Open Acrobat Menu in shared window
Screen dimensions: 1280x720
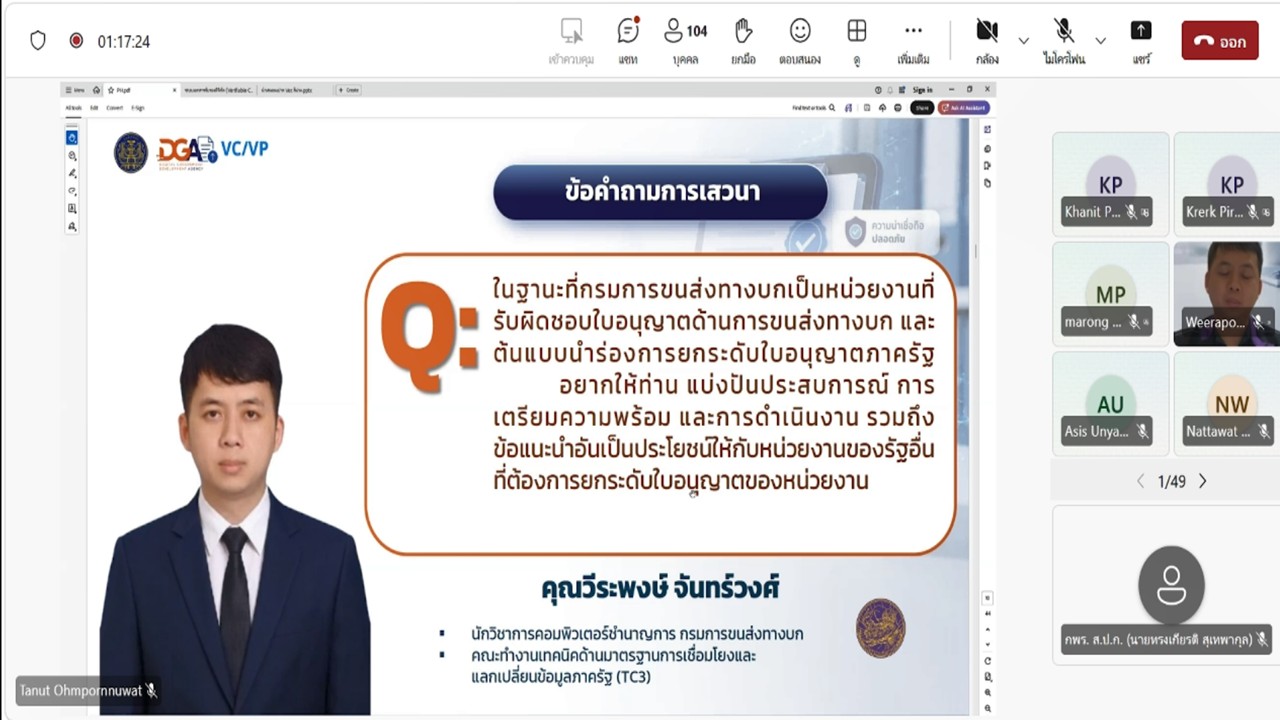point(75,90)
